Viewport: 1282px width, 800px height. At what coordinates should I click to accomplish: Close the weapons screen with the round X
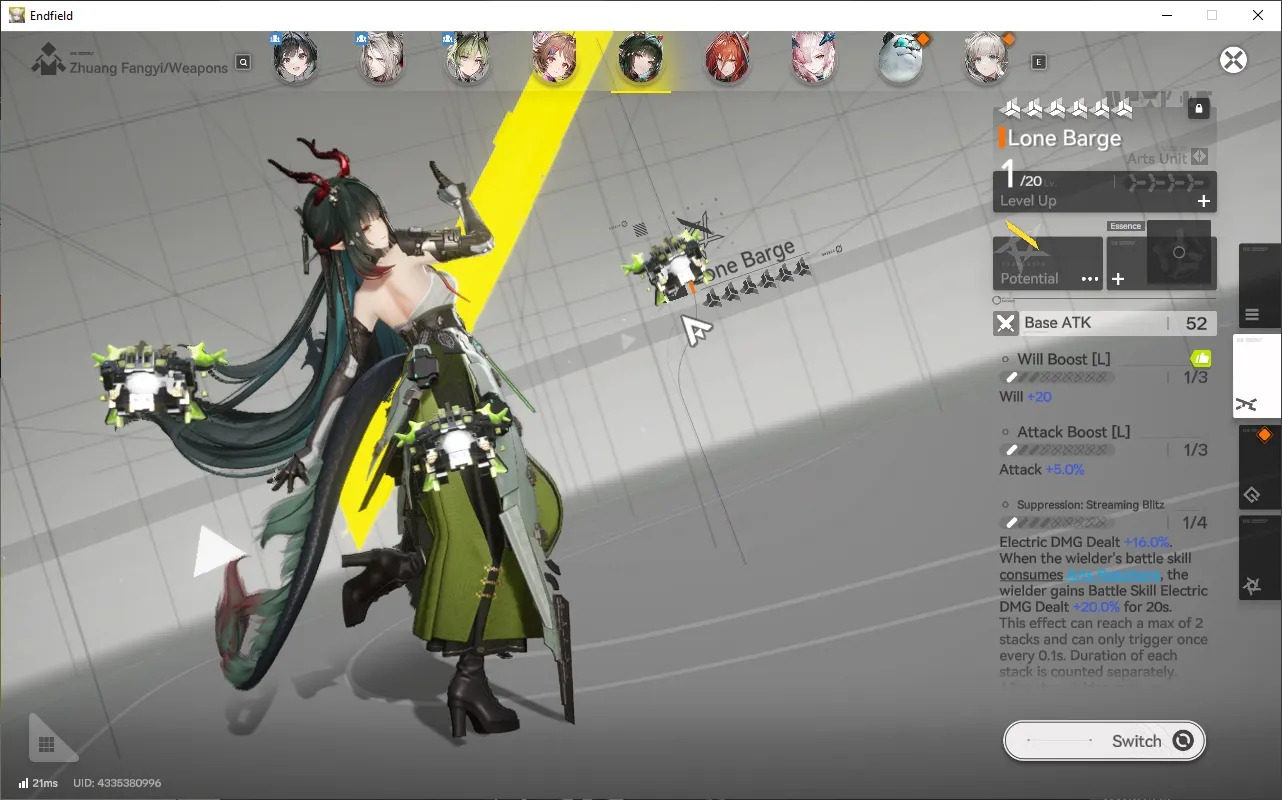pyautogui.click(x=1234, y=60)
